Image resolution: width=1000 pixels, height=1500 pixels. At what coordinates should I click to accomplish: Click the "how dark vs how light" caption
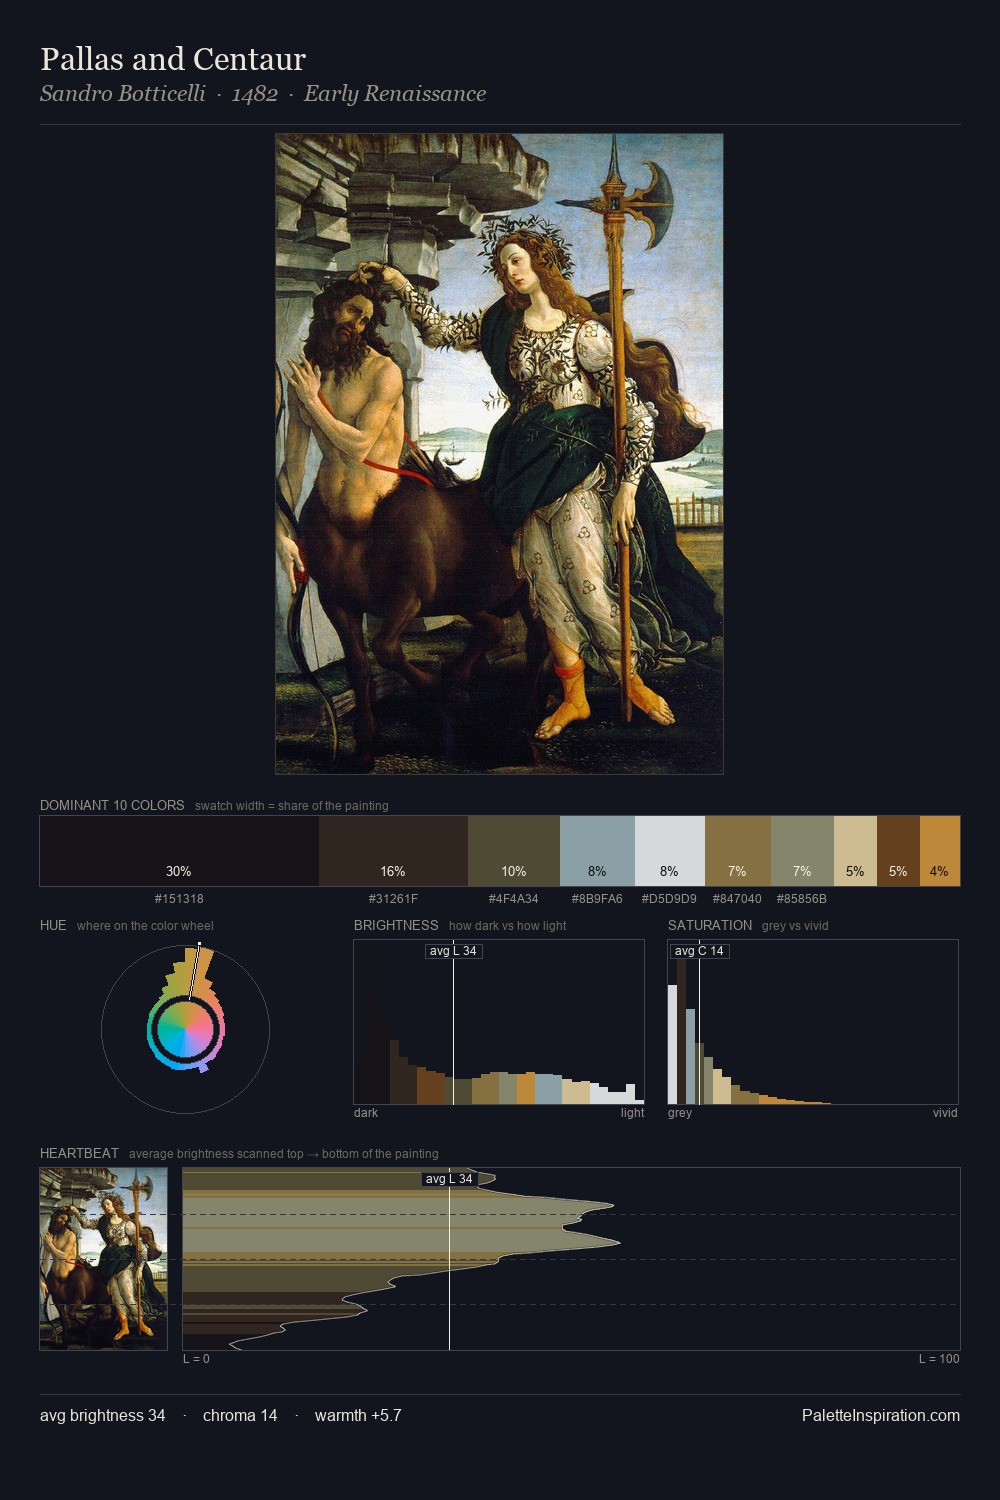(508, 926)
